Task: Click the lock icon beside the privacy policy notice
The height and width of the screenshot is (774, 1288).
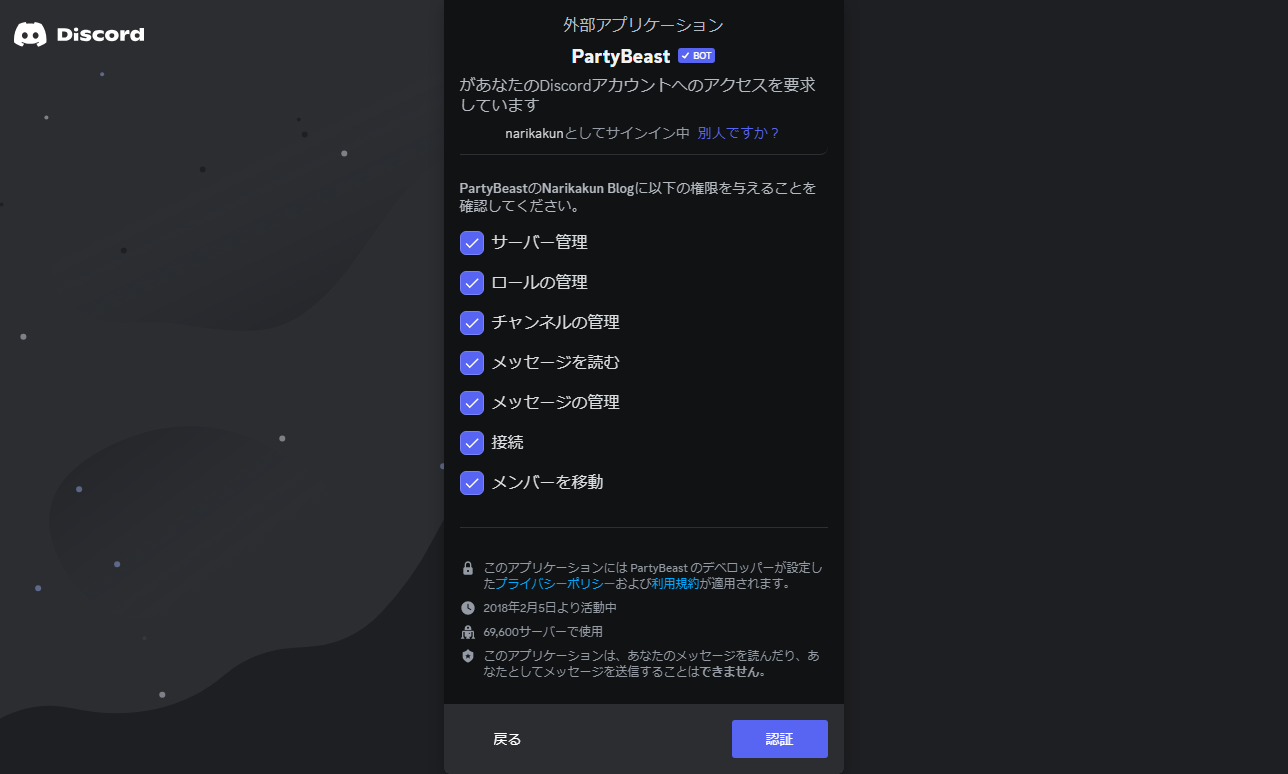Action: coord(468,567)
